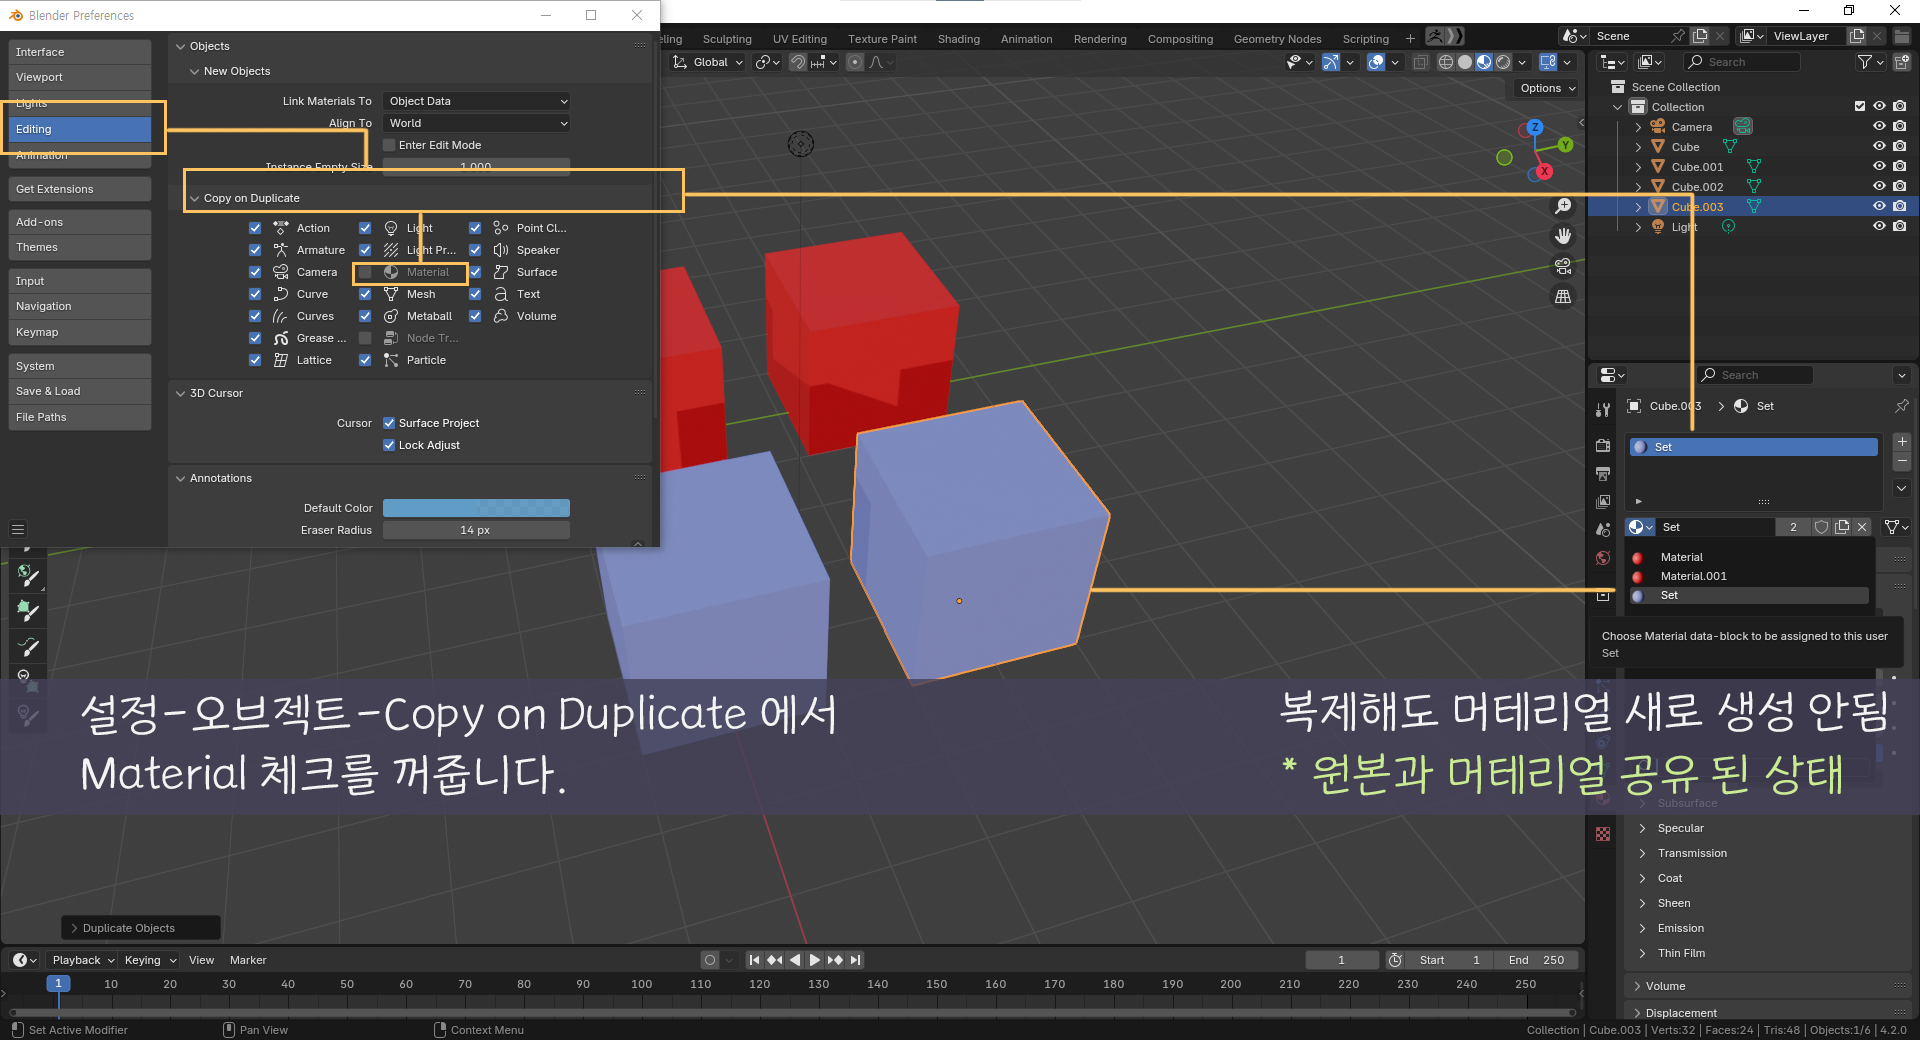Expand Cube.001 in the outliner
The width and height of the screenshot is (1920, 1040).
click(x=1638, y=167)
